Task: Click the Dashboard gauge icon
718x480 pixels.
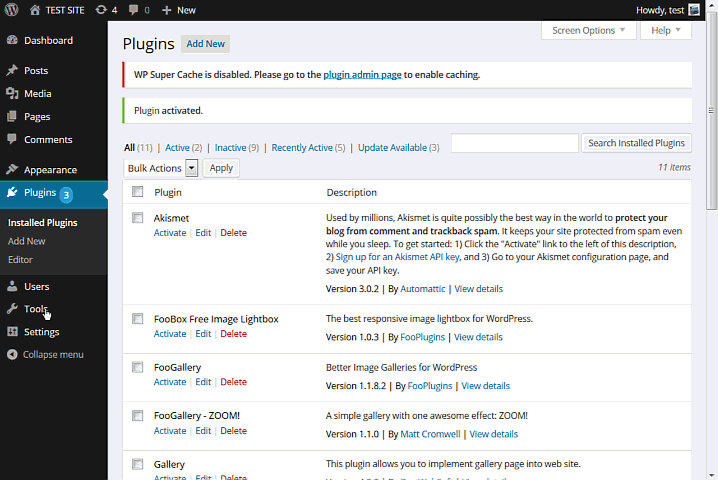Action: (12, 40)
